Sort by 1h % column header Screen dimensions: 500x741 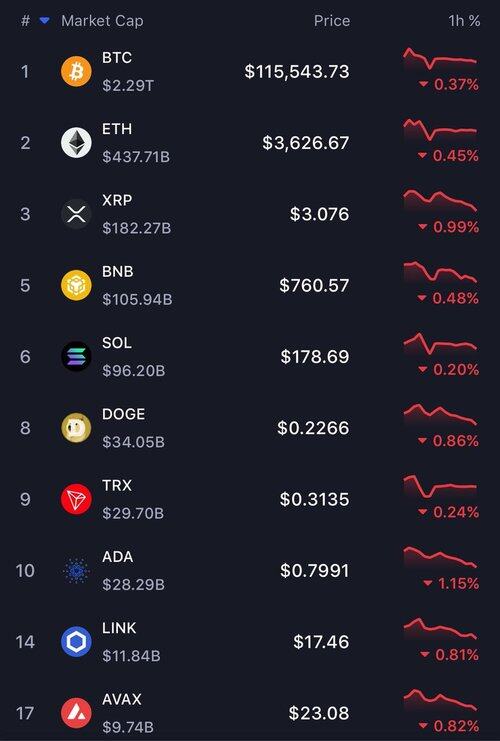[x=464, y=21]
